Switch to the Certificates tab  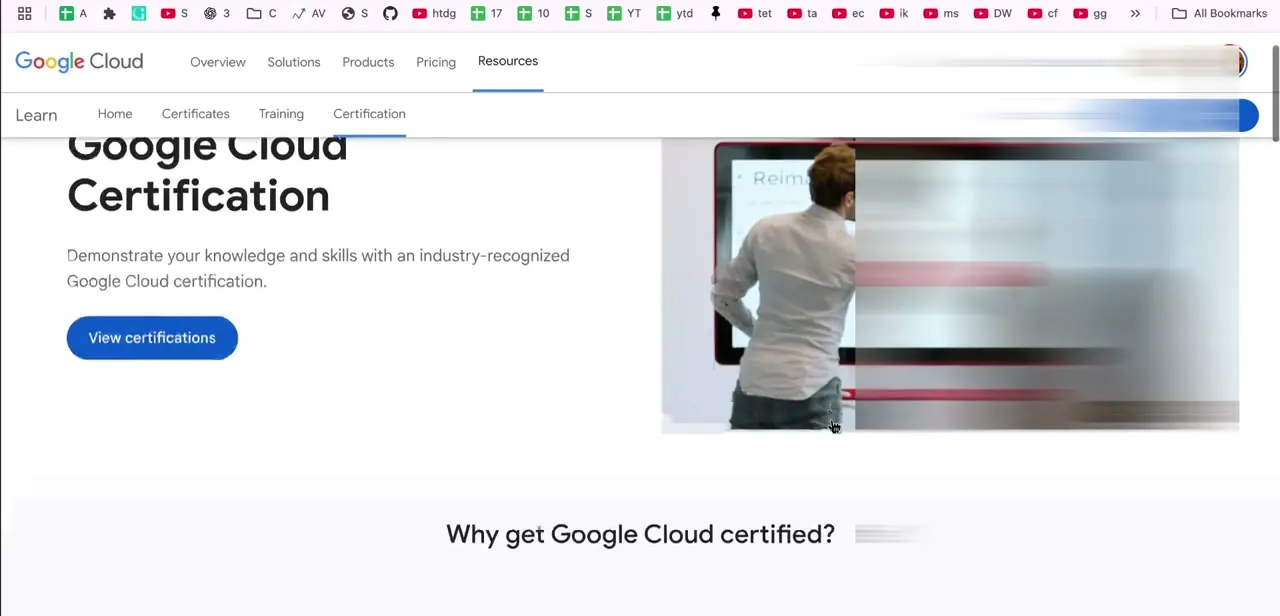[196, 114]
